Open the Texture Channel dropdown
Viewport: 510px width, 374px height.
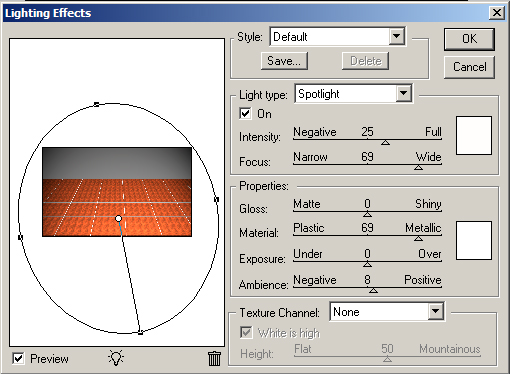click(x=435, y=312)
